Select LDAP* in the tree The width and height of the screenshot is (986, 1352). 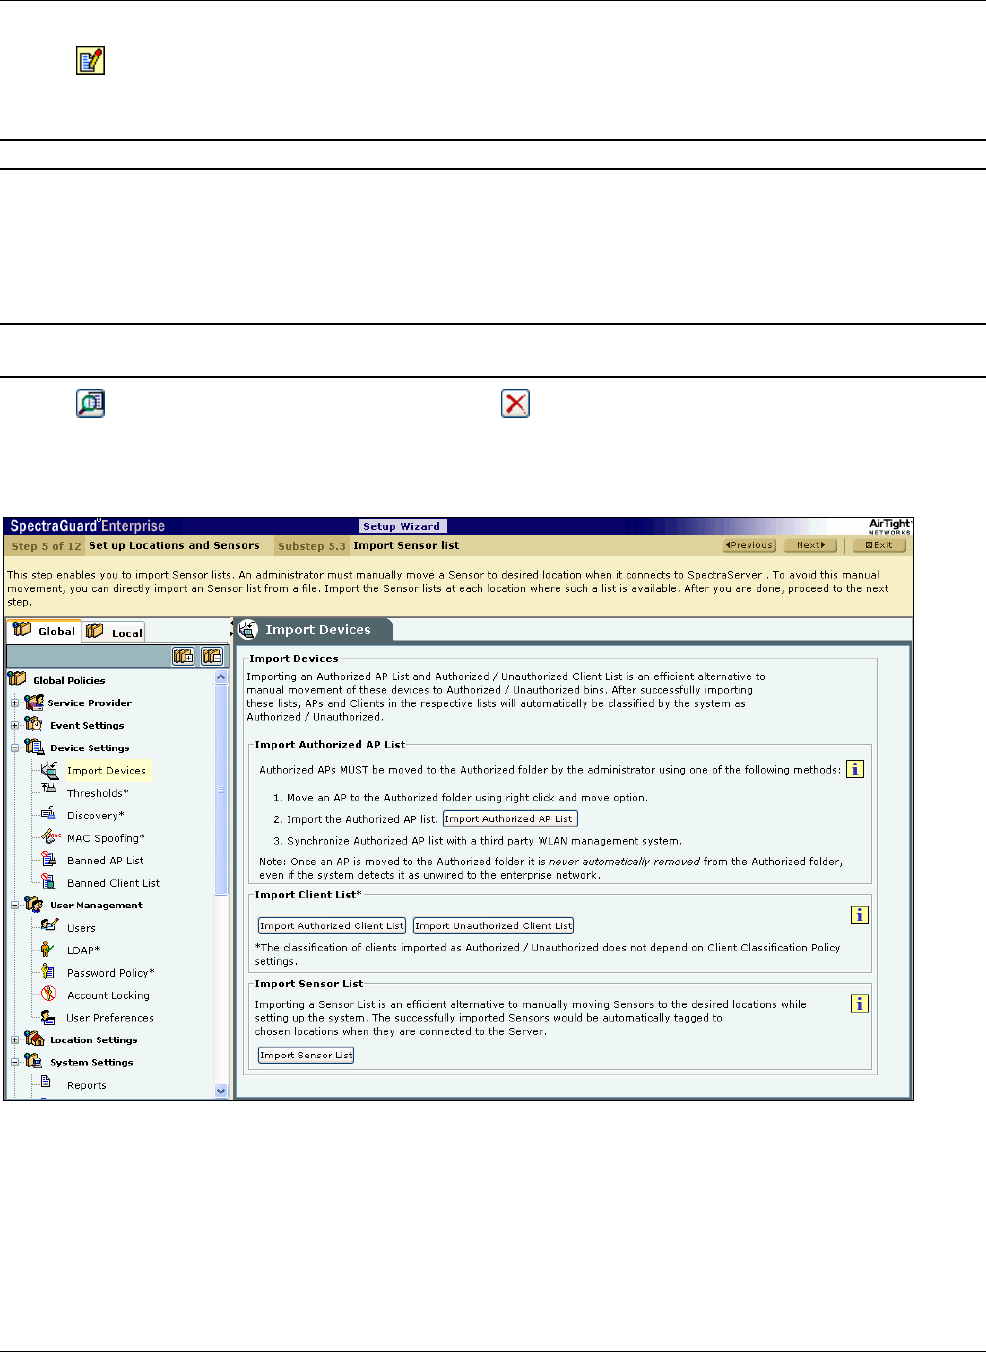[x=83, y=950]
